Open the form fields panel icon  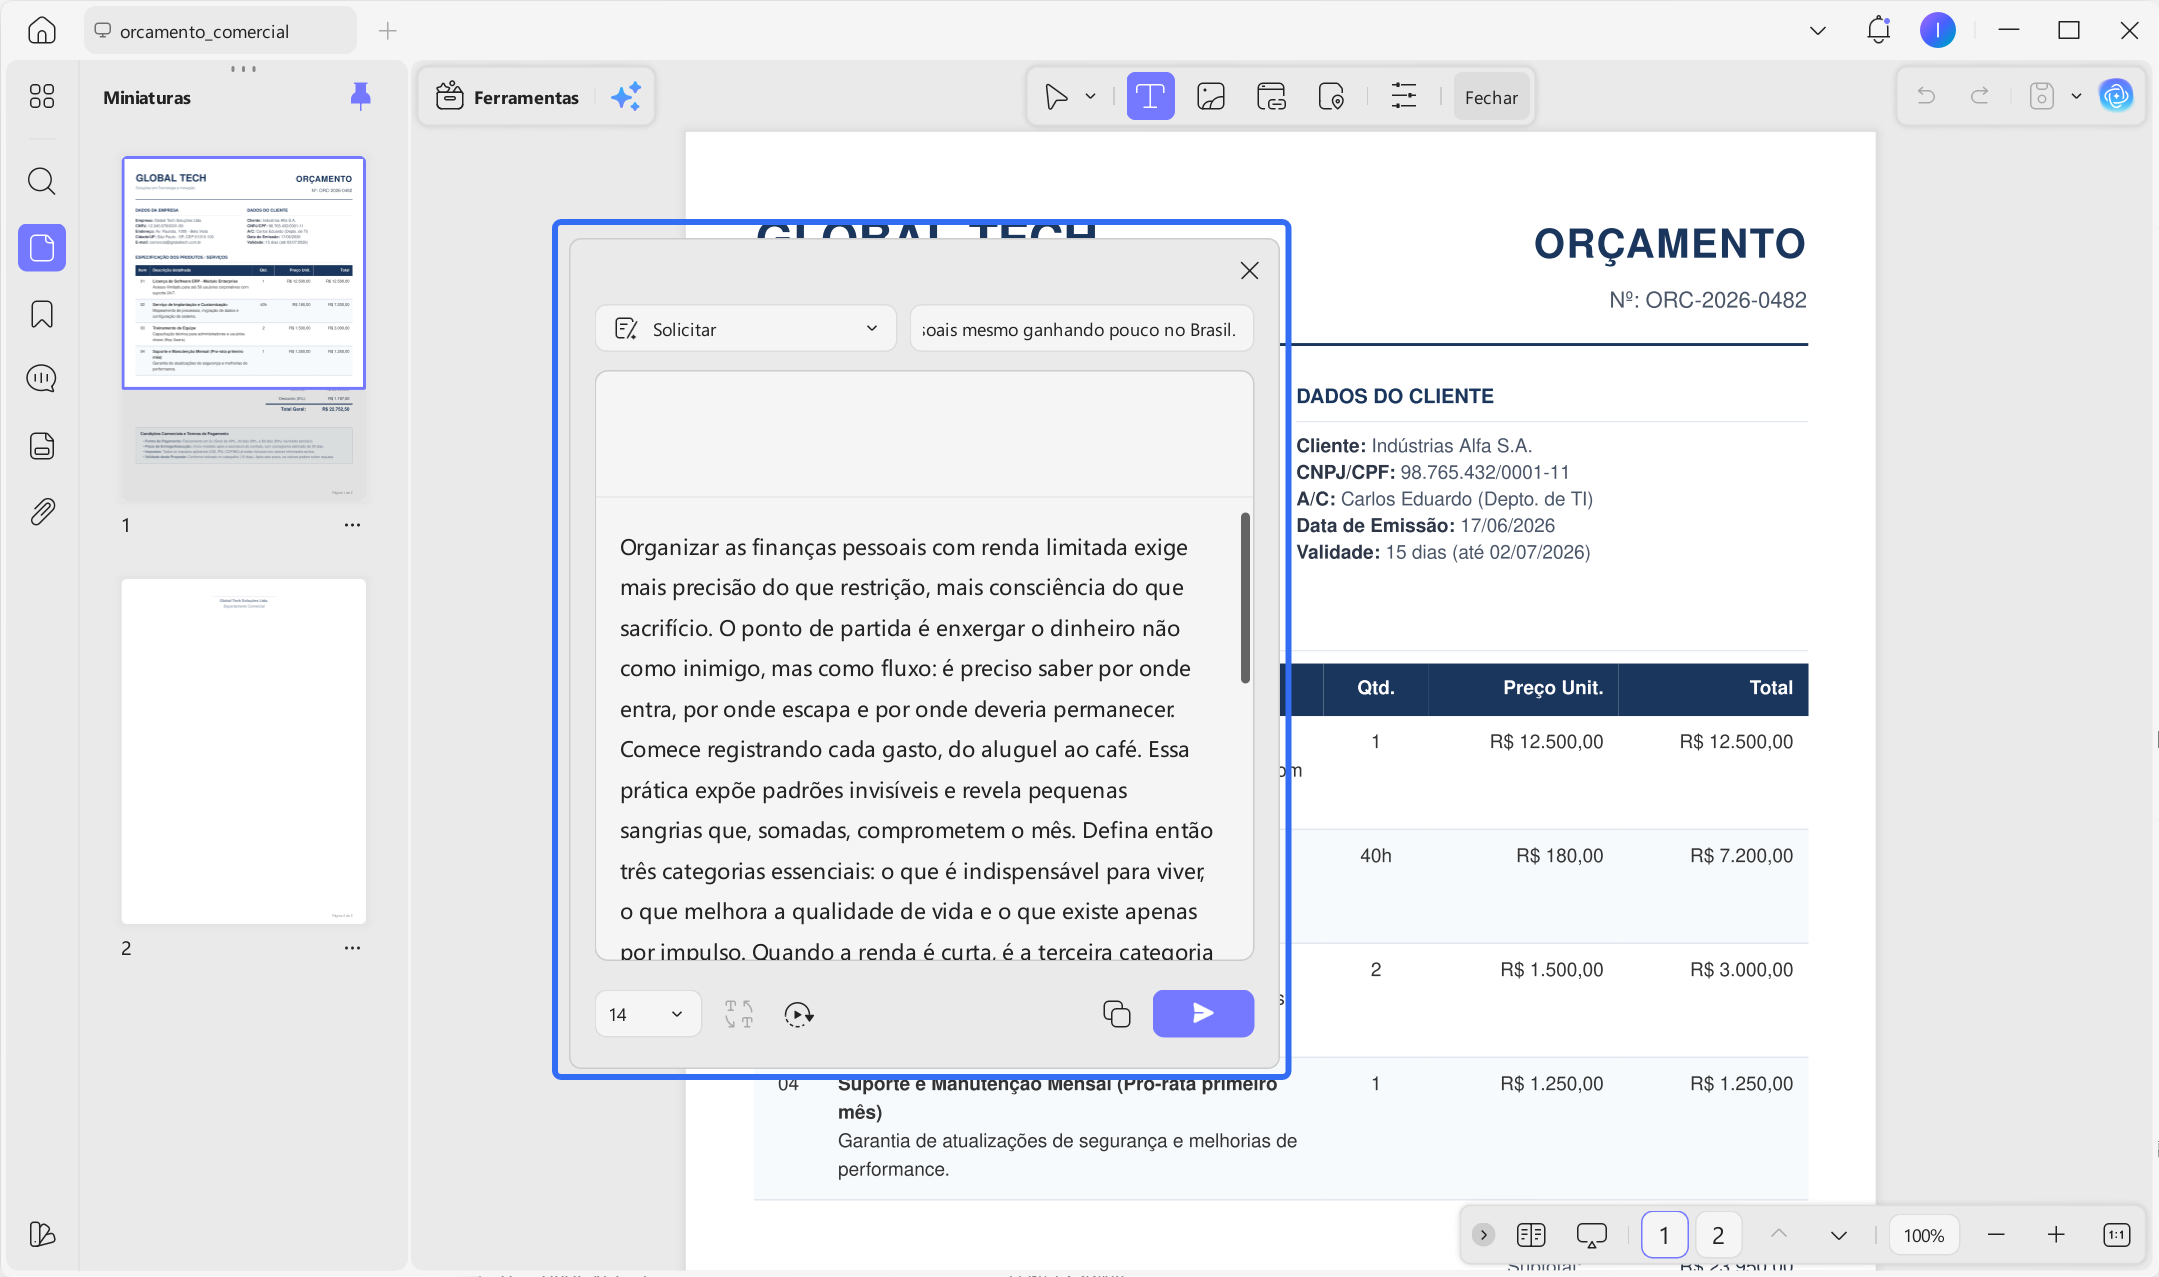[x=42, y=445]
